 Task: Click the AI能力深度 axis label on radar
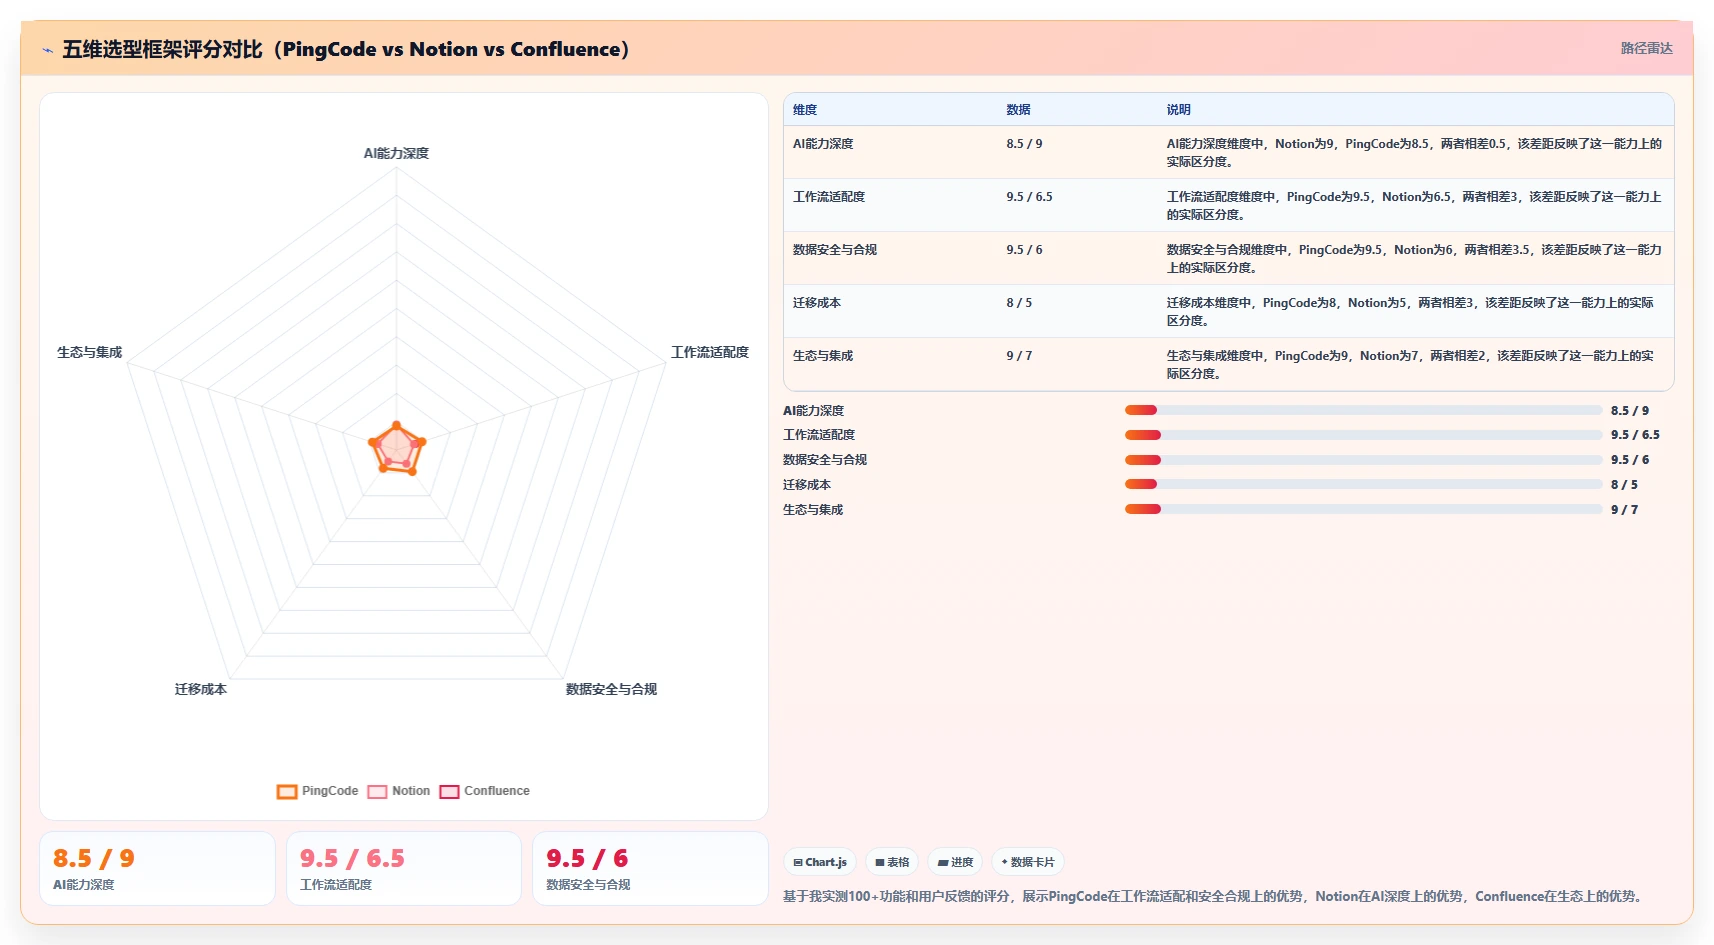click(x=396, y=153)
